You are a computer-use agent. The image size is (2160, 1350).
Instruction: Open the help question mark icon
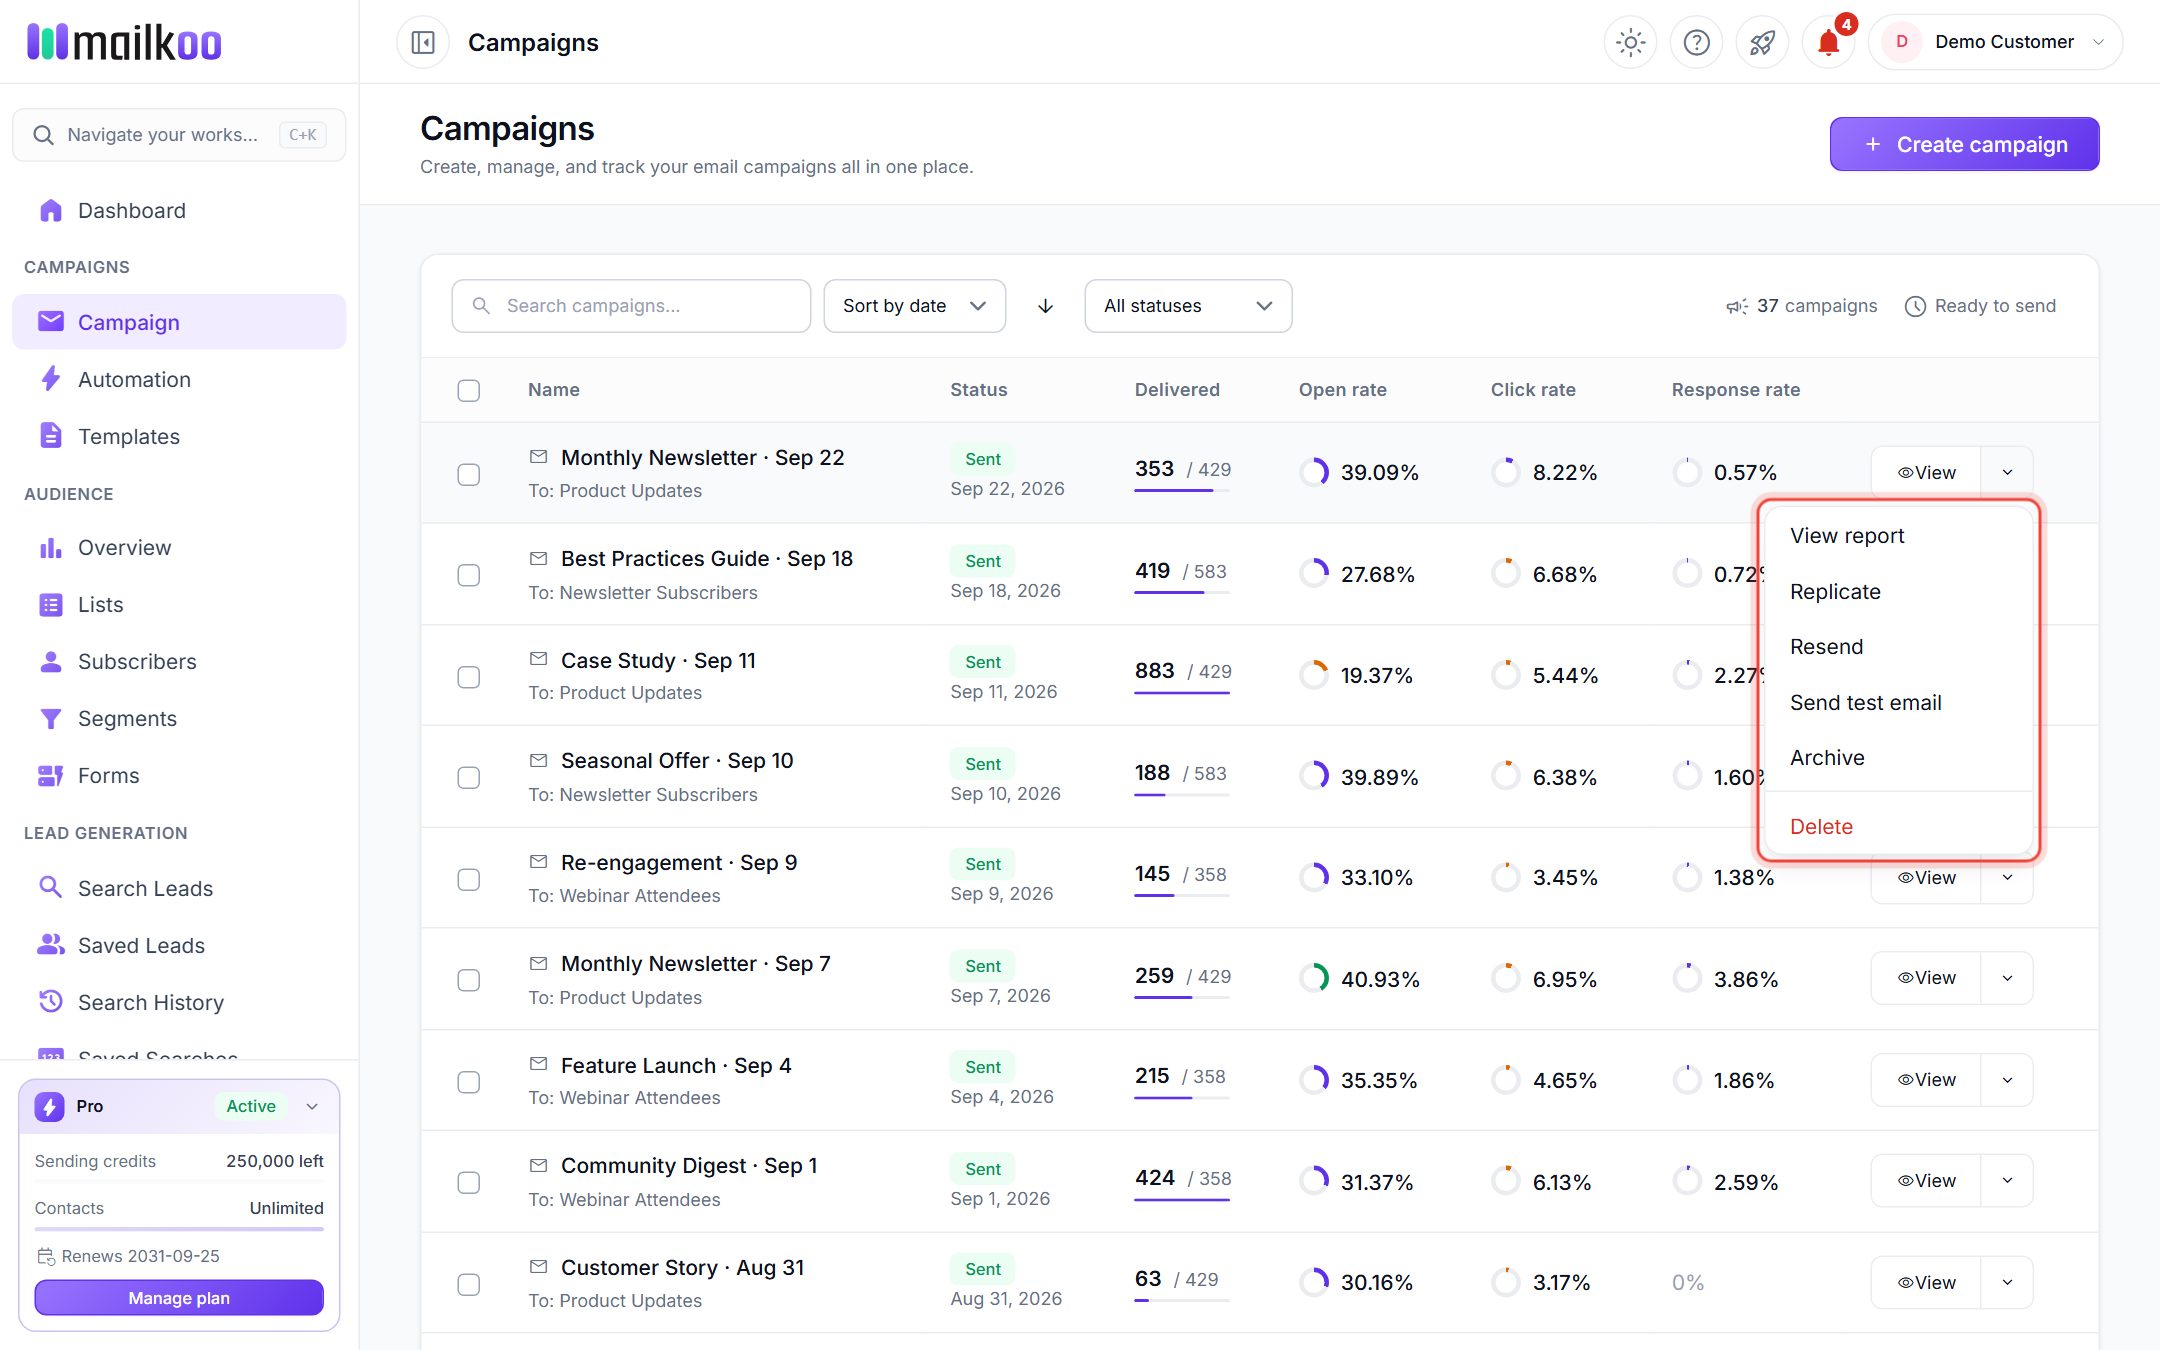(1696, 42)
